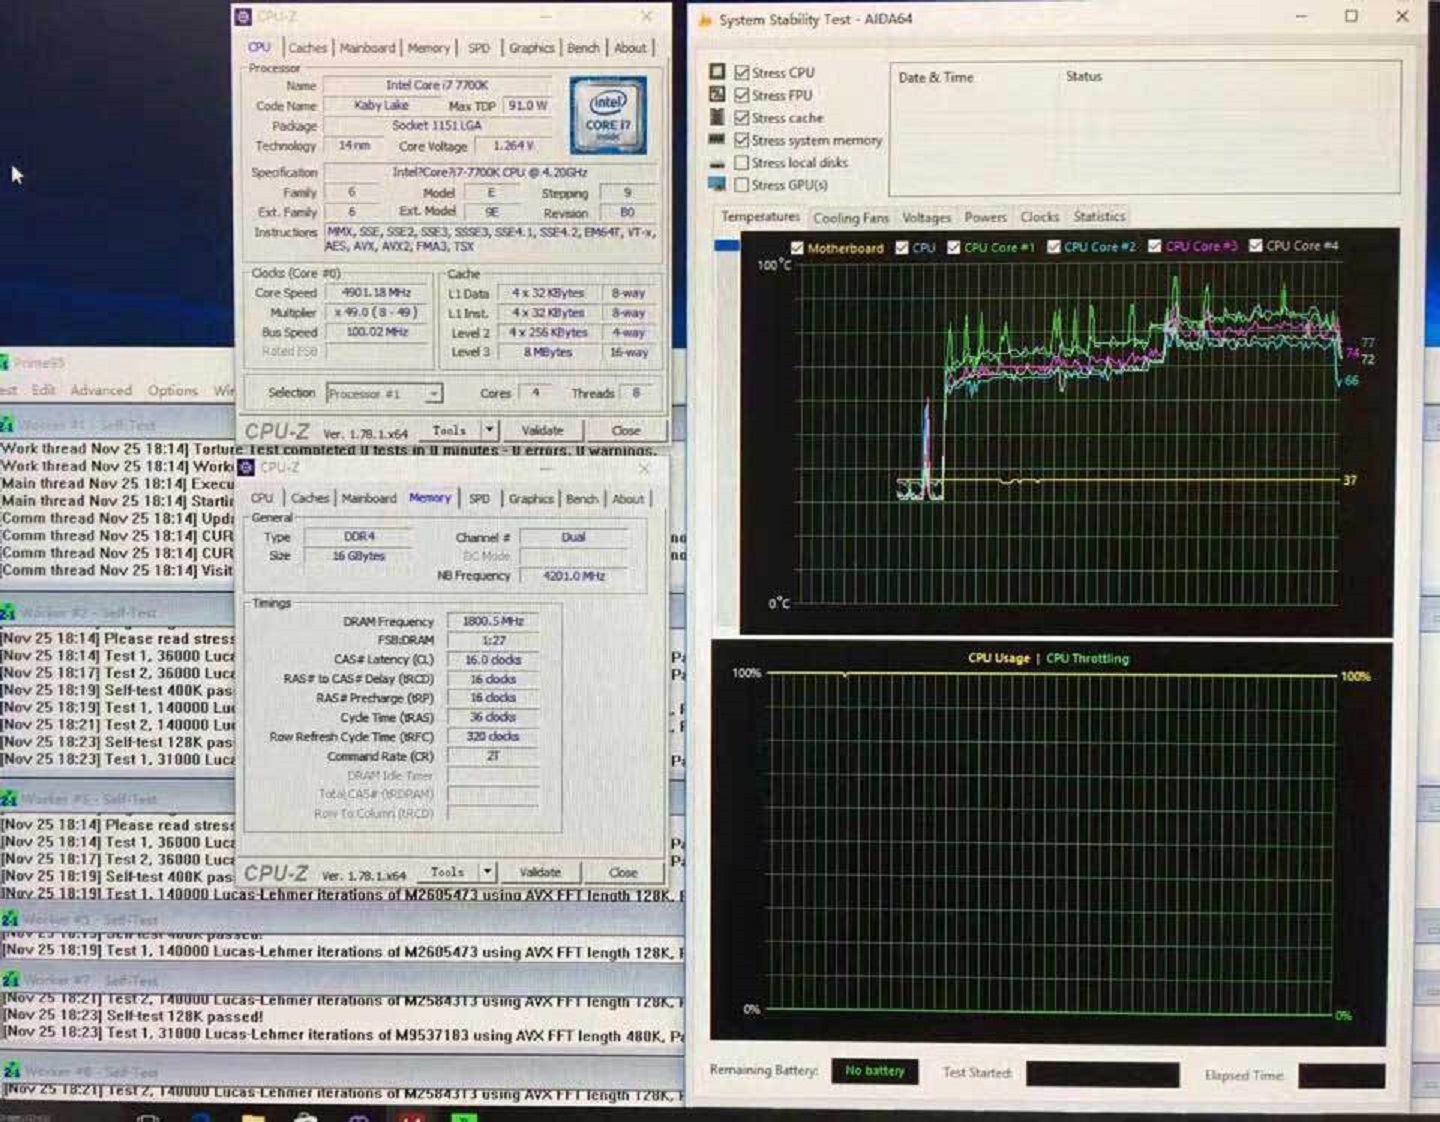The width and height of the screenshot is (1440, 1122).
Task: Click the CPU-Z icon in the top title bar
Action: click(243, 17)
